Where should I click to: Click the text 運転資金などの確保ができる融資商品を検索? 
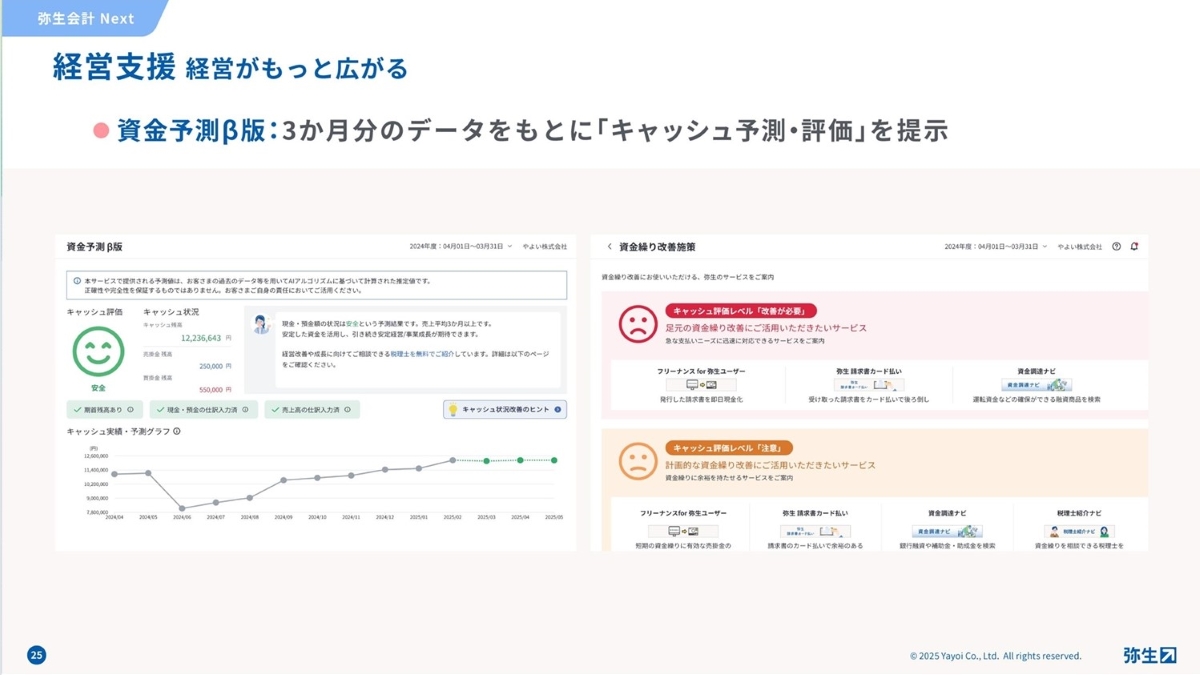[x=1037, y=399]
